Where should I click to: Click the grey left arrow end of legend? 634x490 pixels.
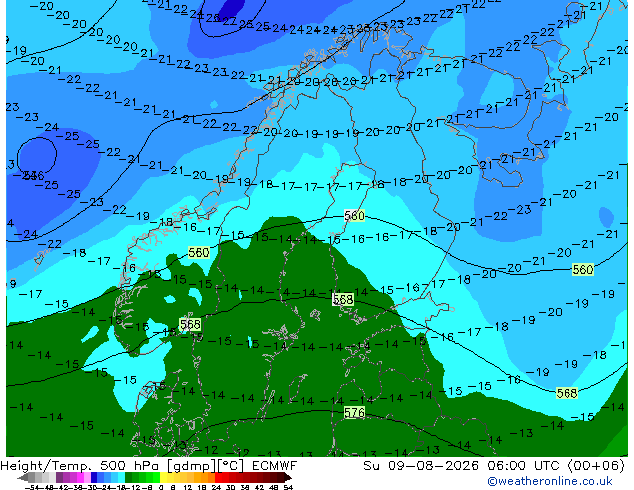[x=23, y=477]
